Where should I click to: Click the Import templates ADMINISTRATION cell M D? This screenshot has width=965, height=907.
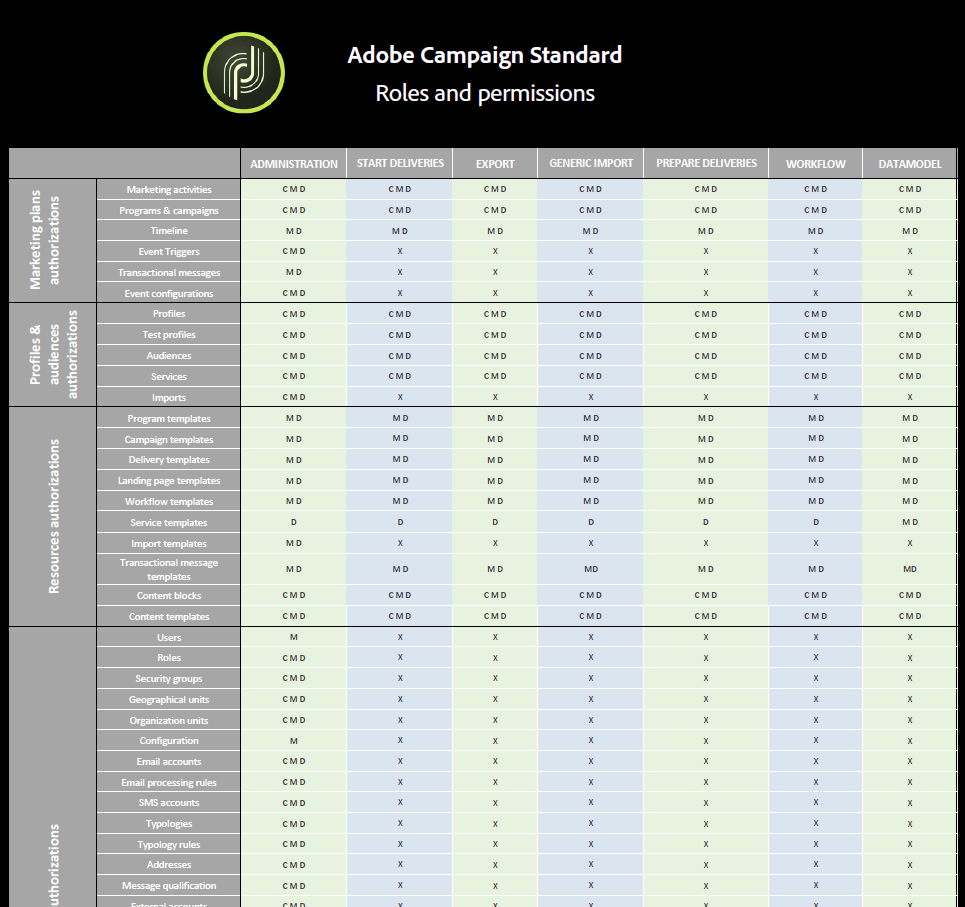pos(294,543)
